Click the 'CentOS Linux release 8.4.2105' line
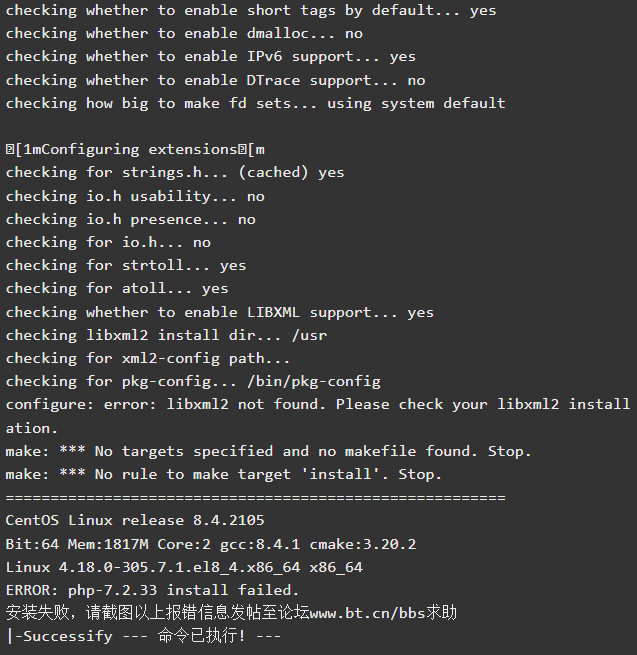Screen dimensions: 637x655 [x=135, y=520]
